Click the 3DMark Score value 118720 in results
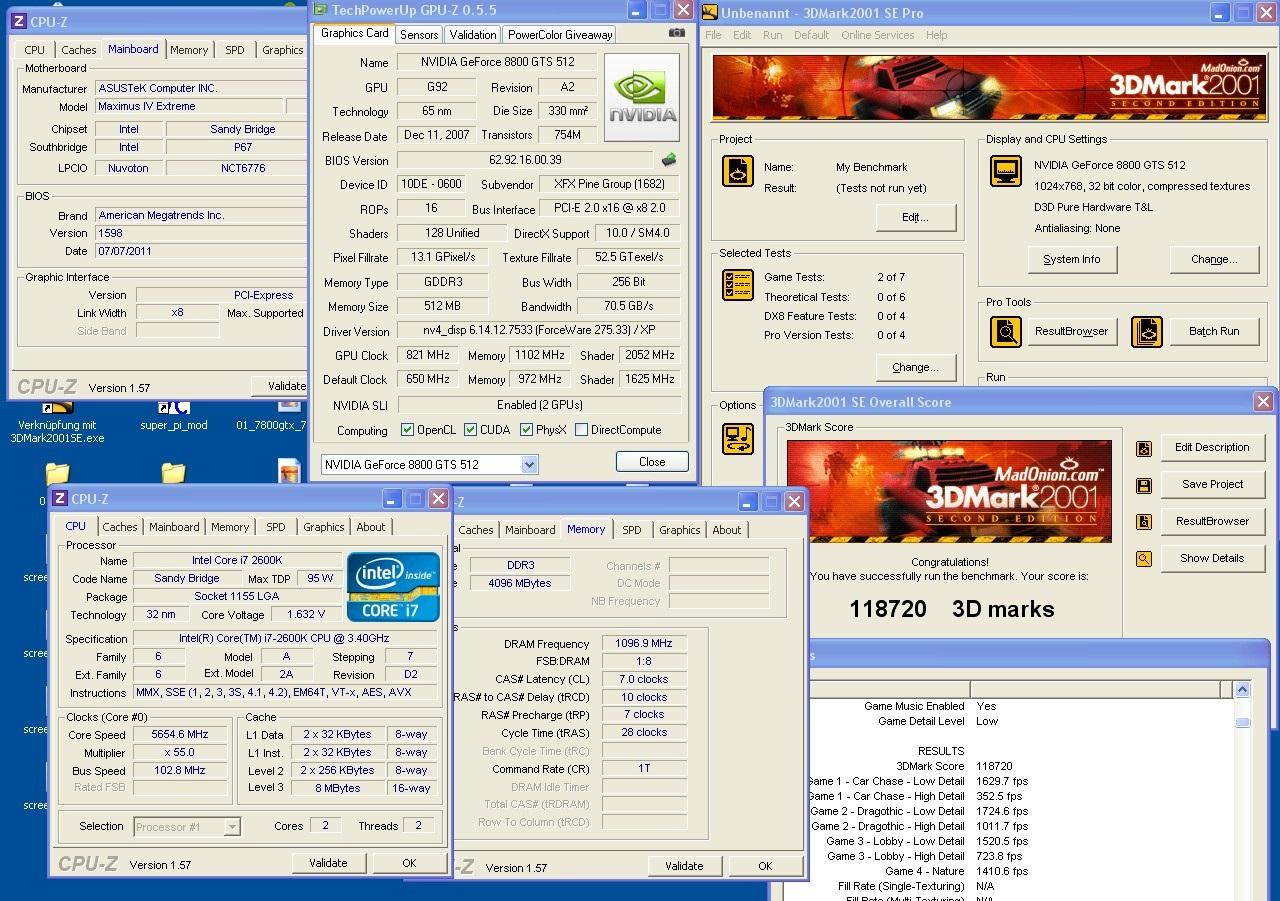The width and height of the screenshot is (1280, 901). pos(994,766)
